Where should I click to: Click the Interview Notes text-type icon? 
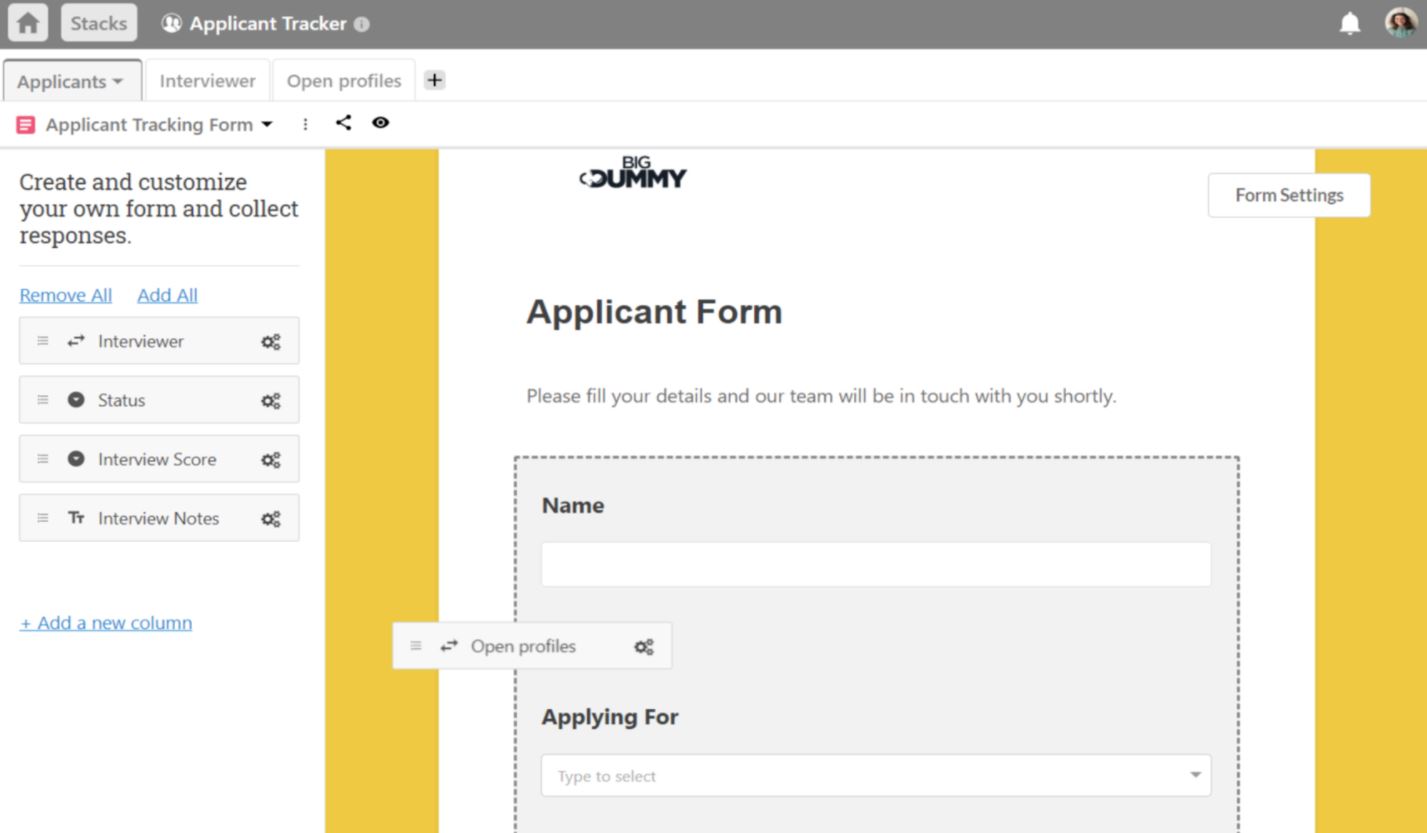pos(76,518)
